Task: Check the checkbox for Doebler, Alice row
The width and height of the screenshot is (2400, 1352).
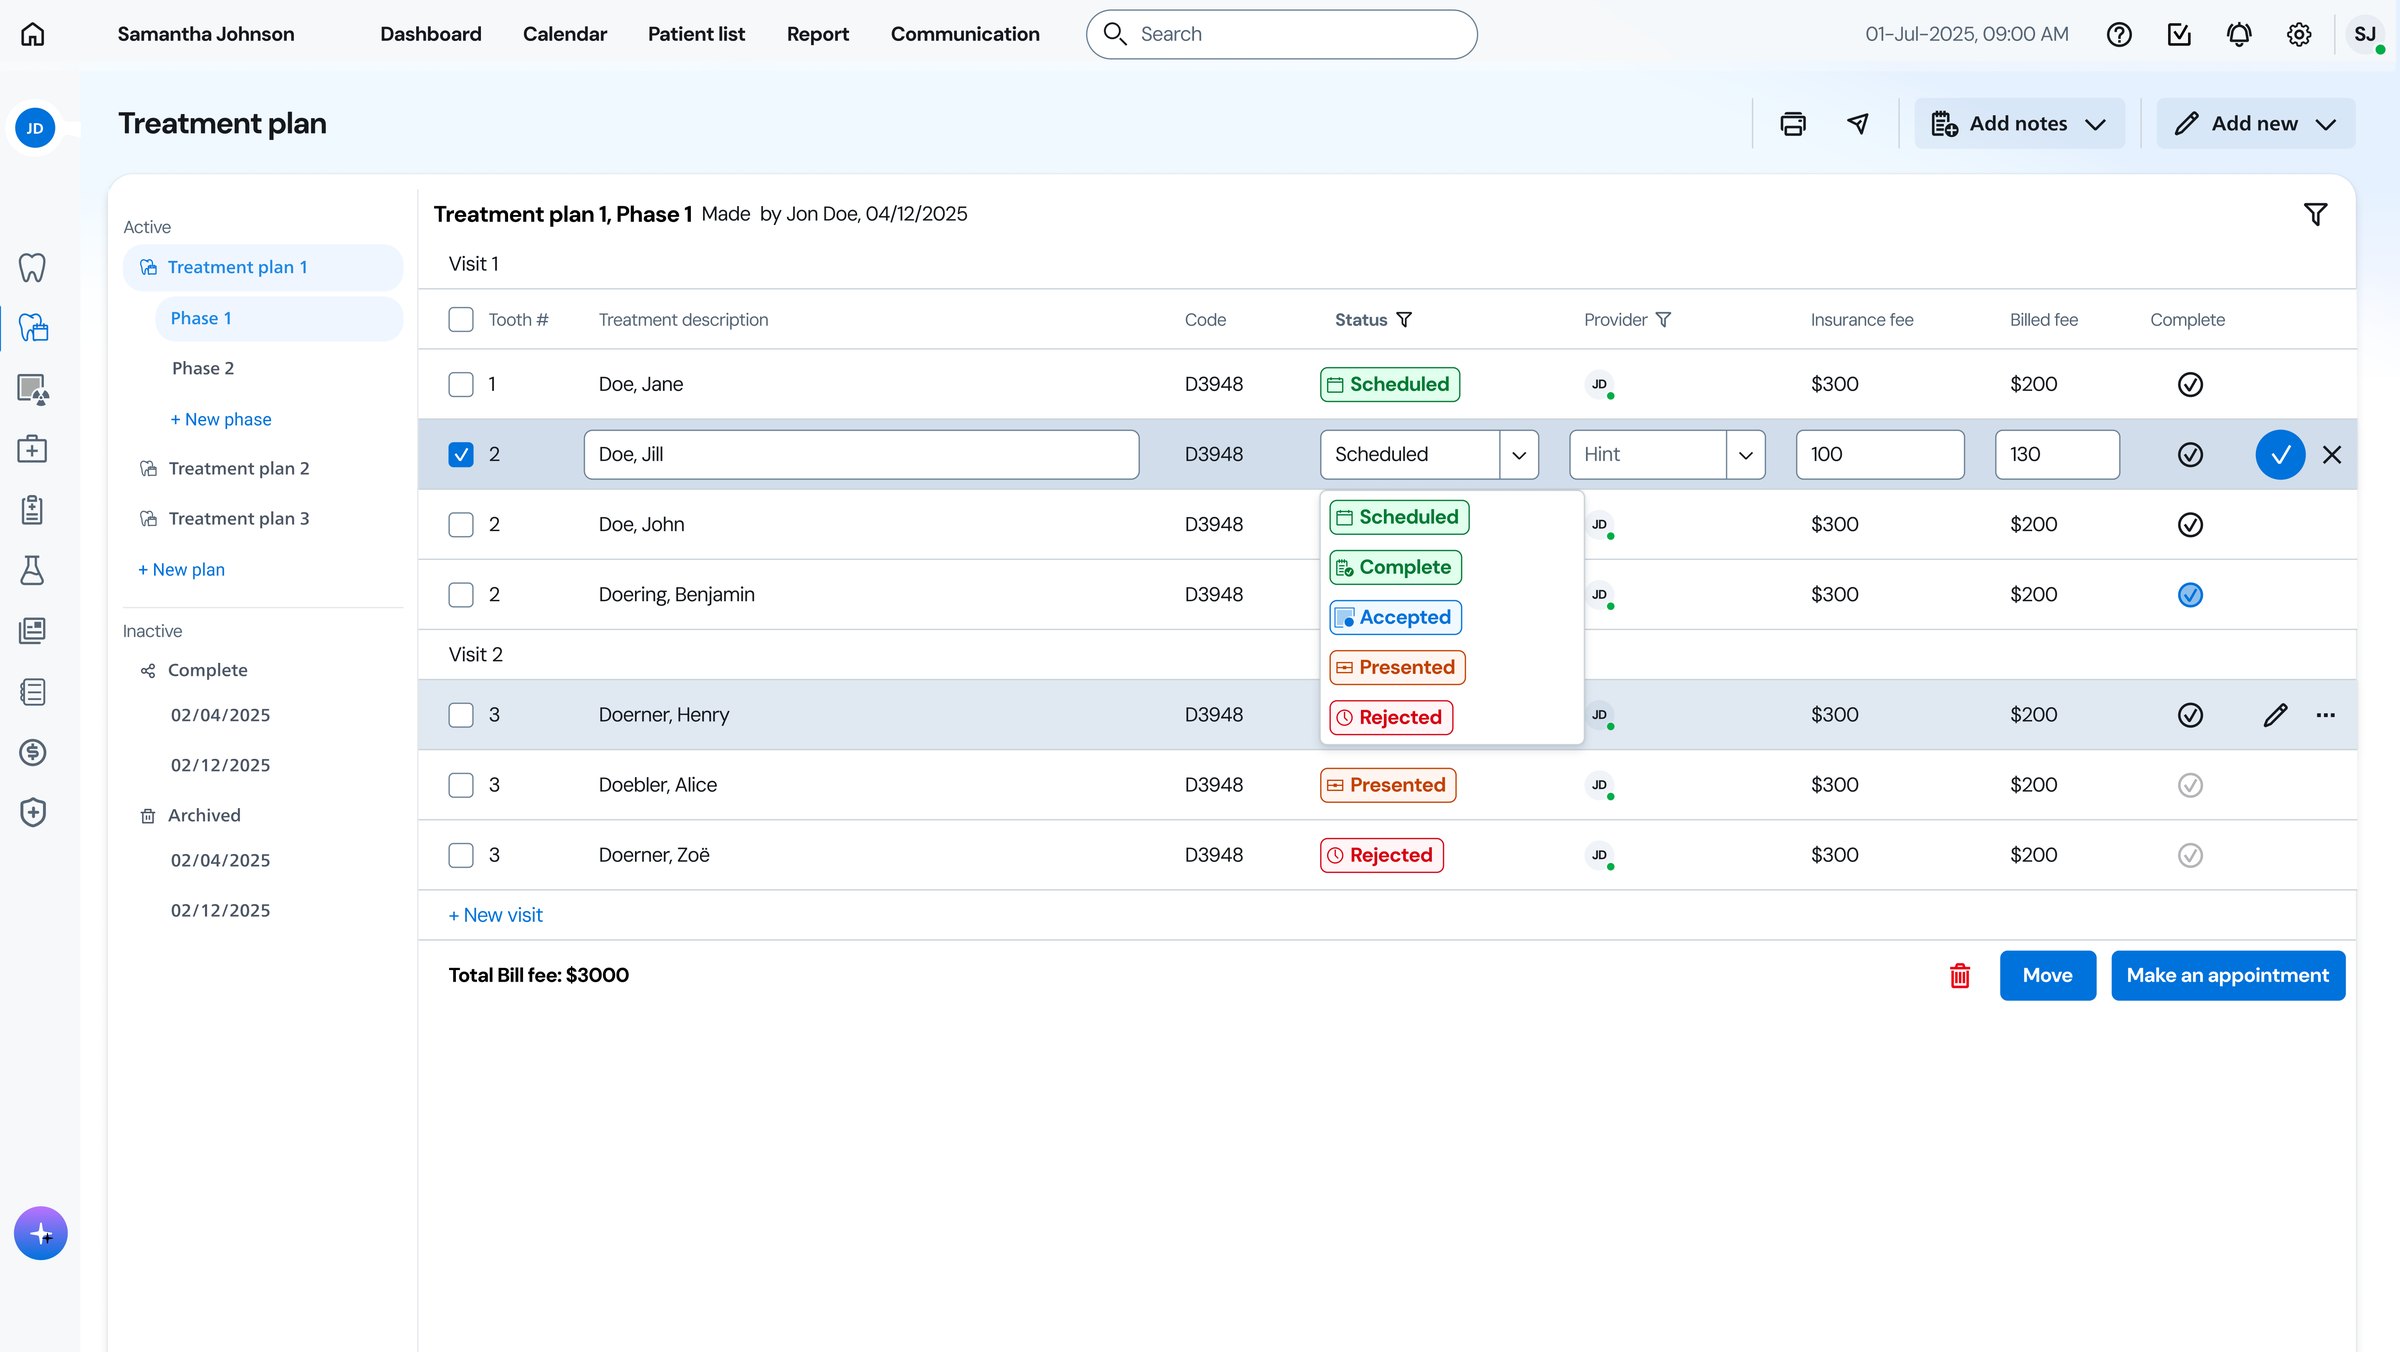Action: coord(461,785)
